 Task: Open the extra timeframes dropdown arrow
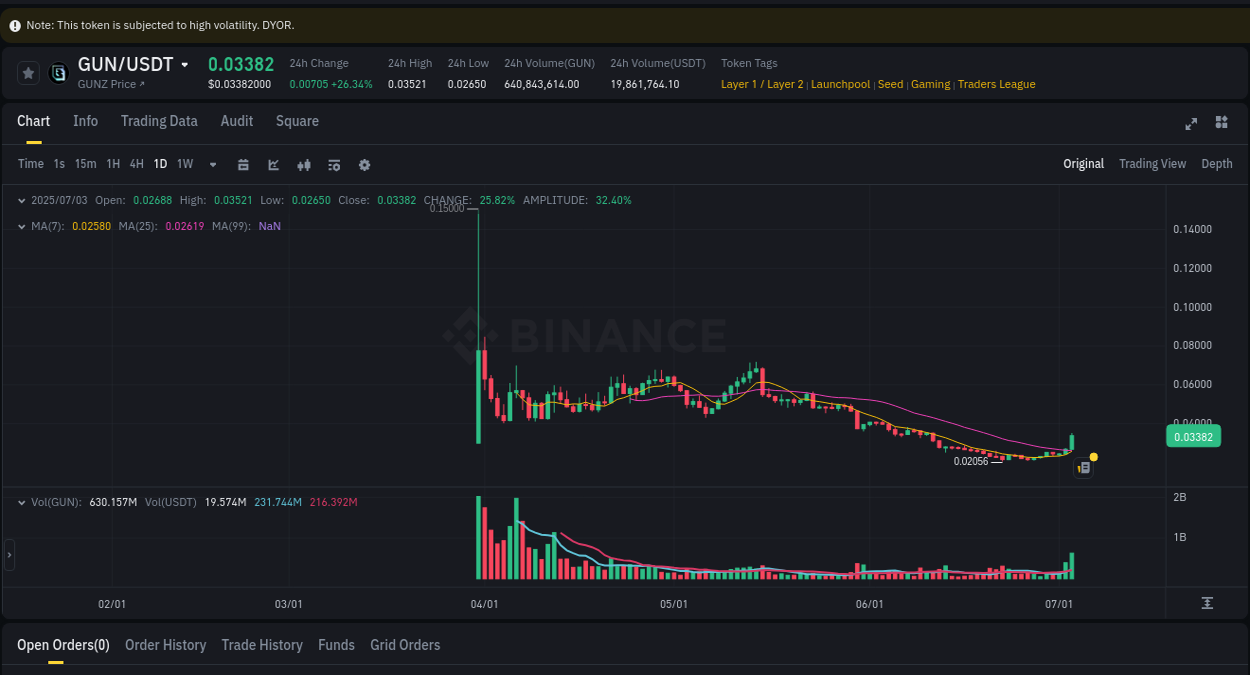click(x=212, y=164)
